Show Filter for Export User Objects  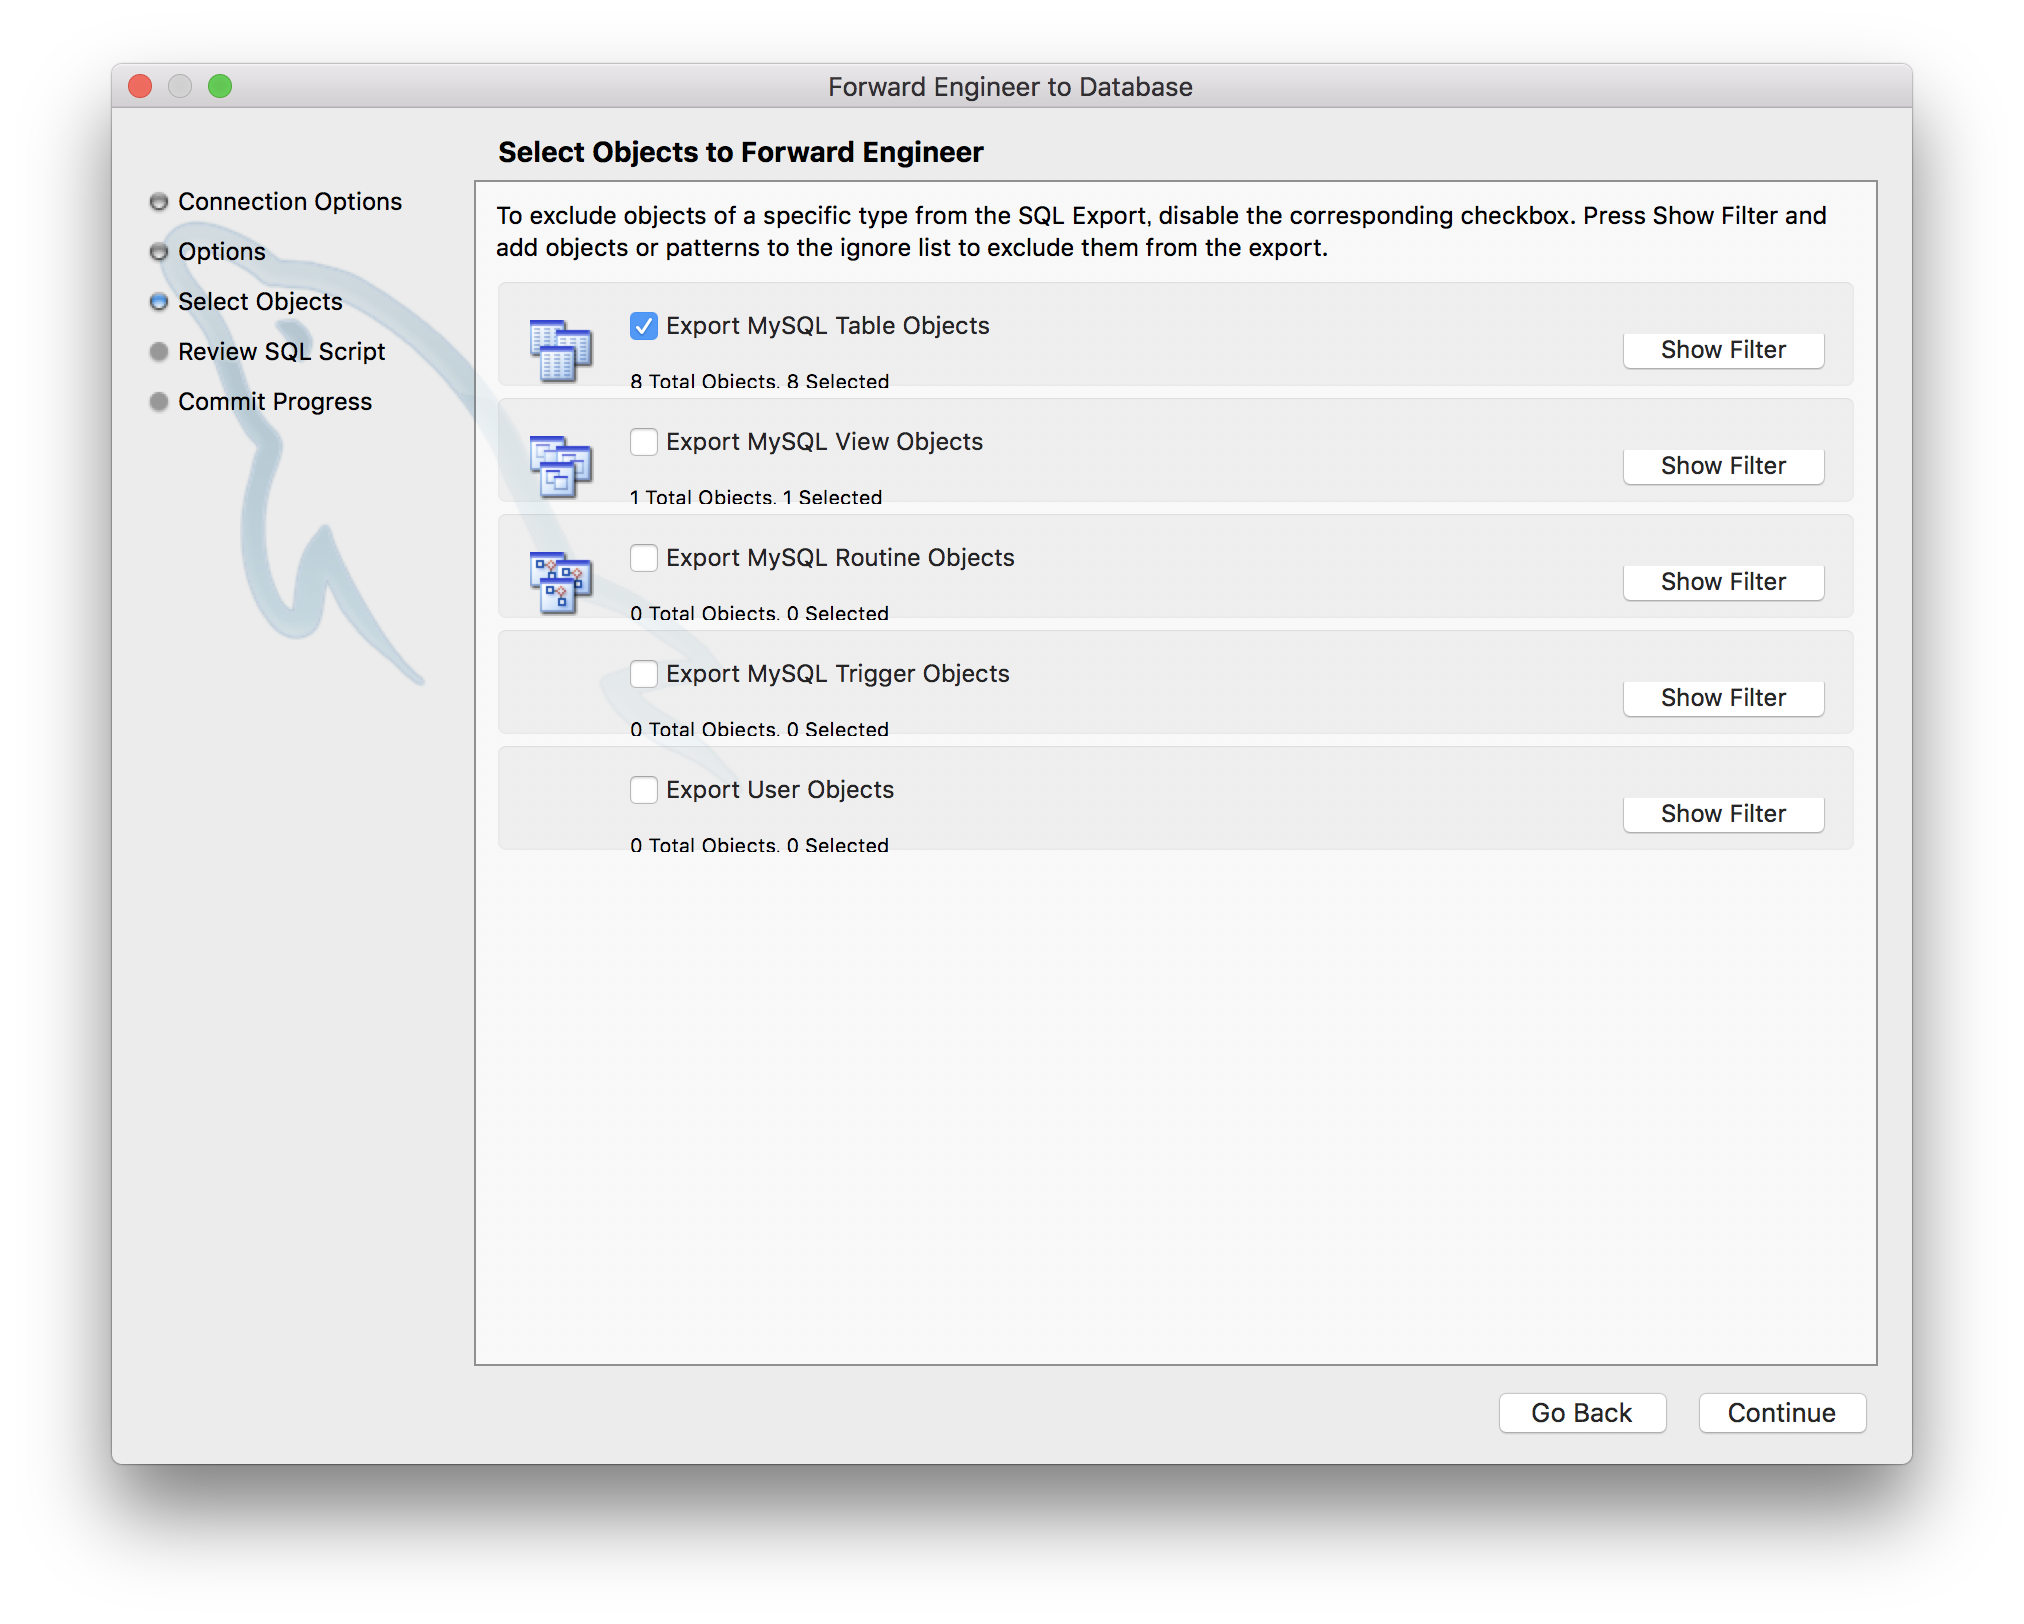pos(1723,814)
